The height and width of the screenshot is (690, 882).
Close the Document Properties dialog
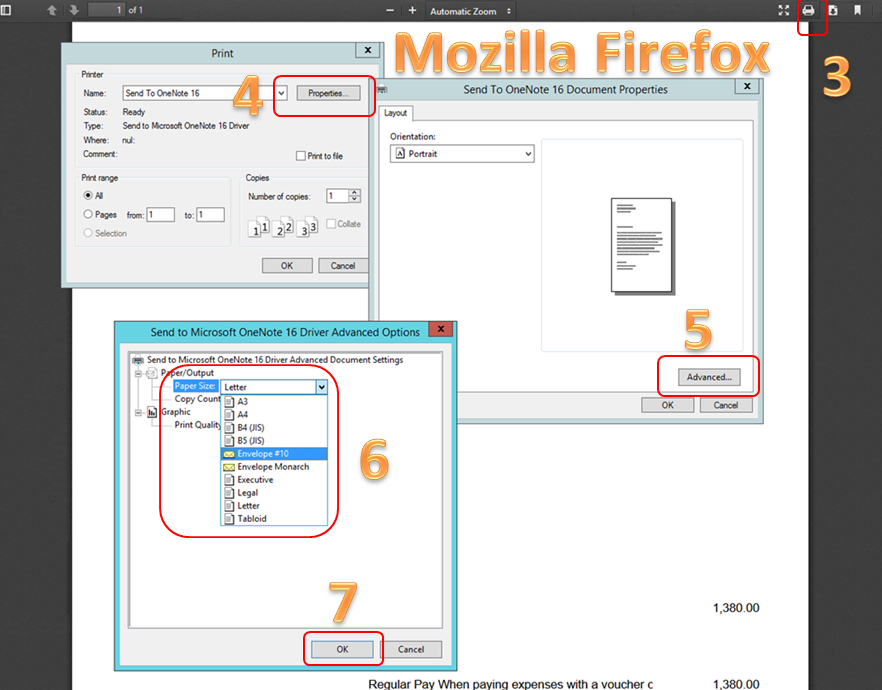point(747,86)
